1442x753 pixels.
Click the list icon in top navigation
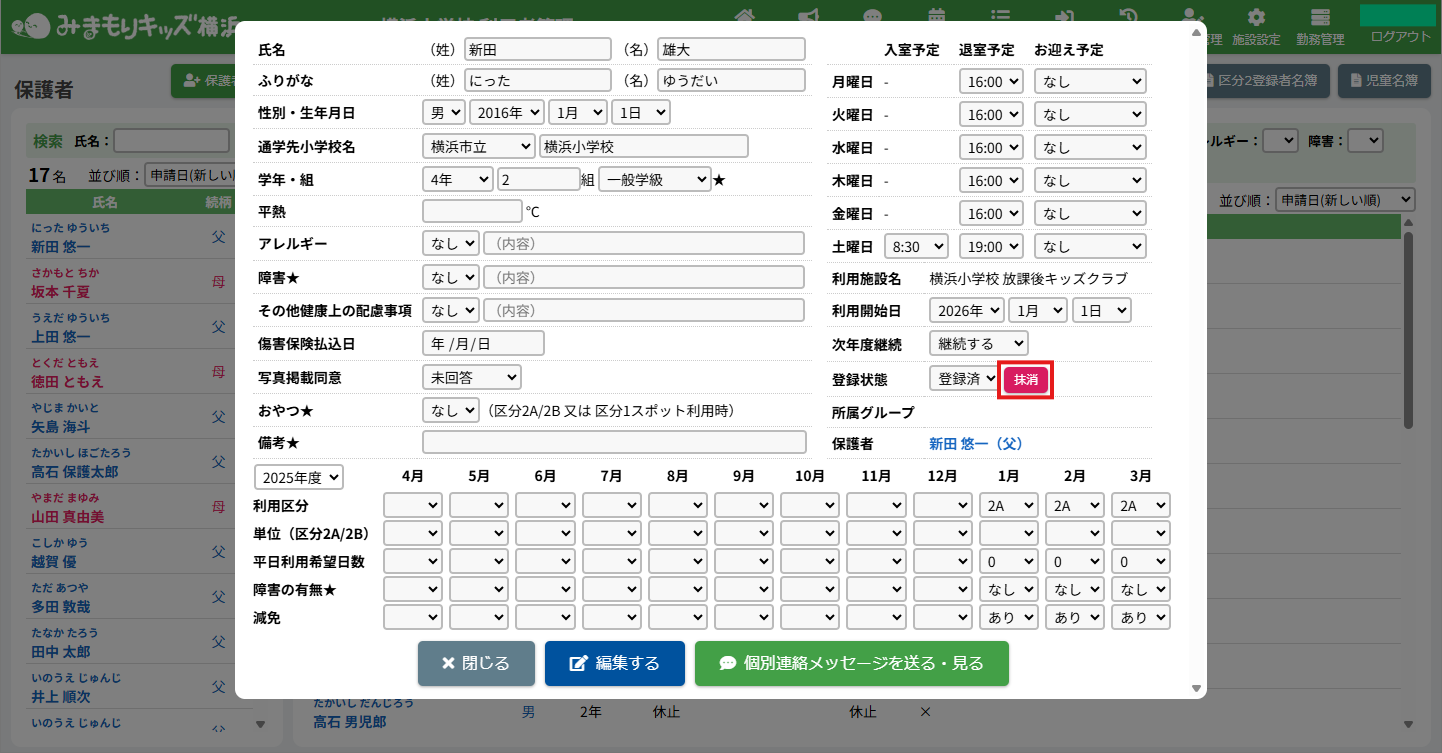1000,15
